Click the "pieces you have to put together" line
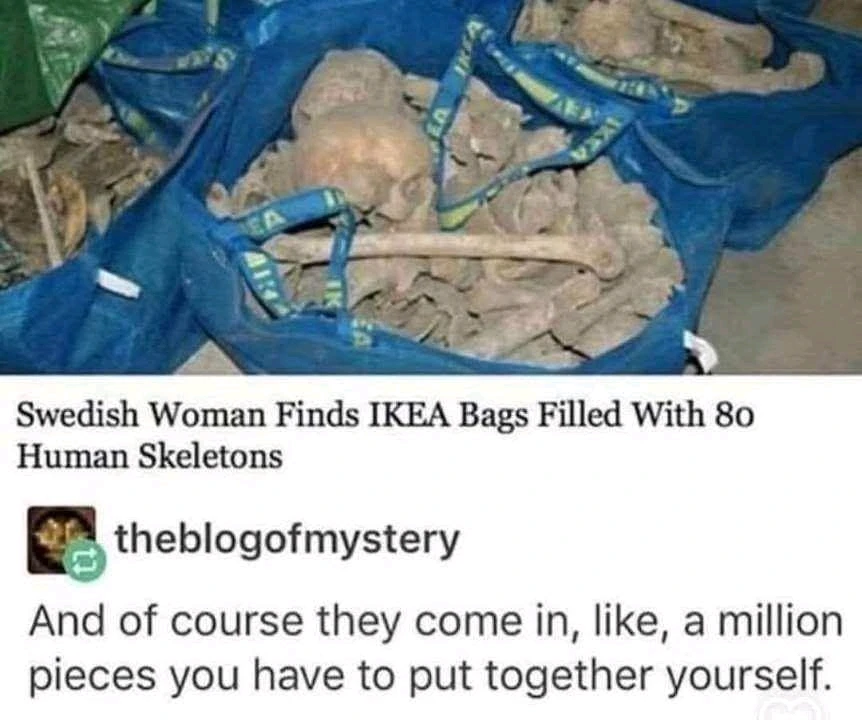The image size is (862, 720). point(428,678)
